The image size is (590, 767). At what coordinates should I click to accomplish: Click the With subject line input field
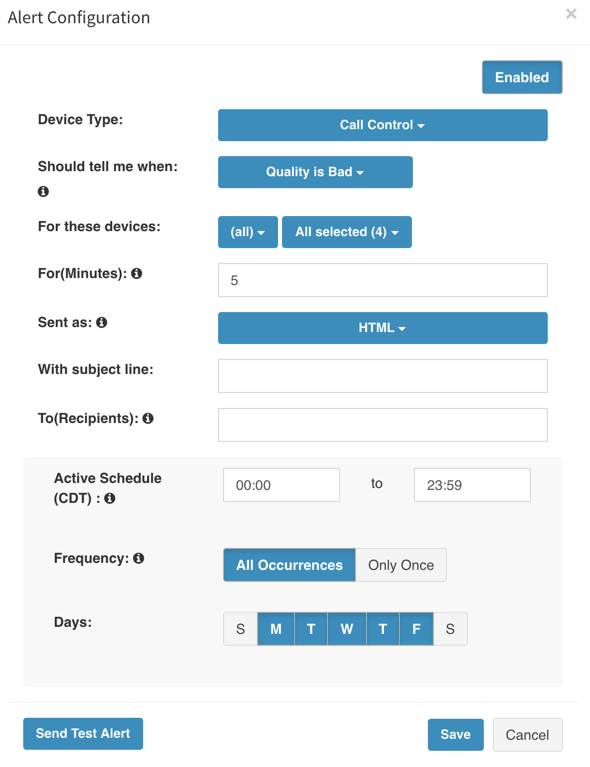click(383, 376)
